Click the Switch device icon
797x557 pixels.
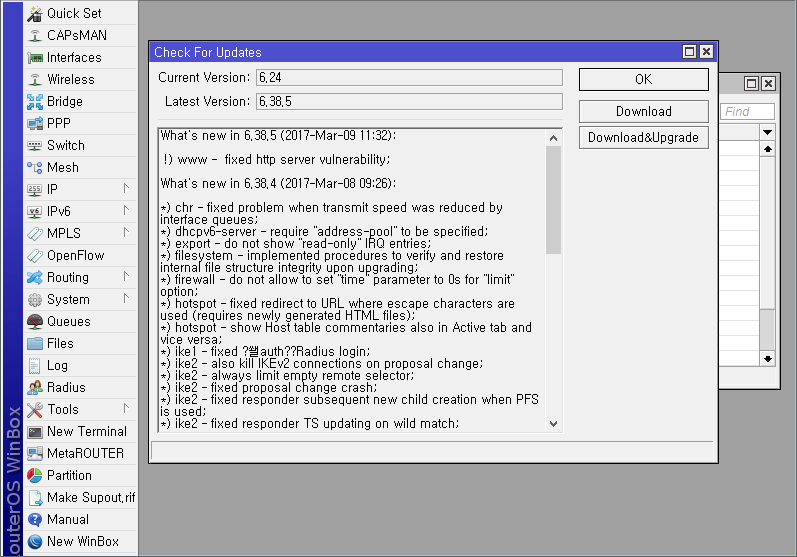tap(35, 146)
